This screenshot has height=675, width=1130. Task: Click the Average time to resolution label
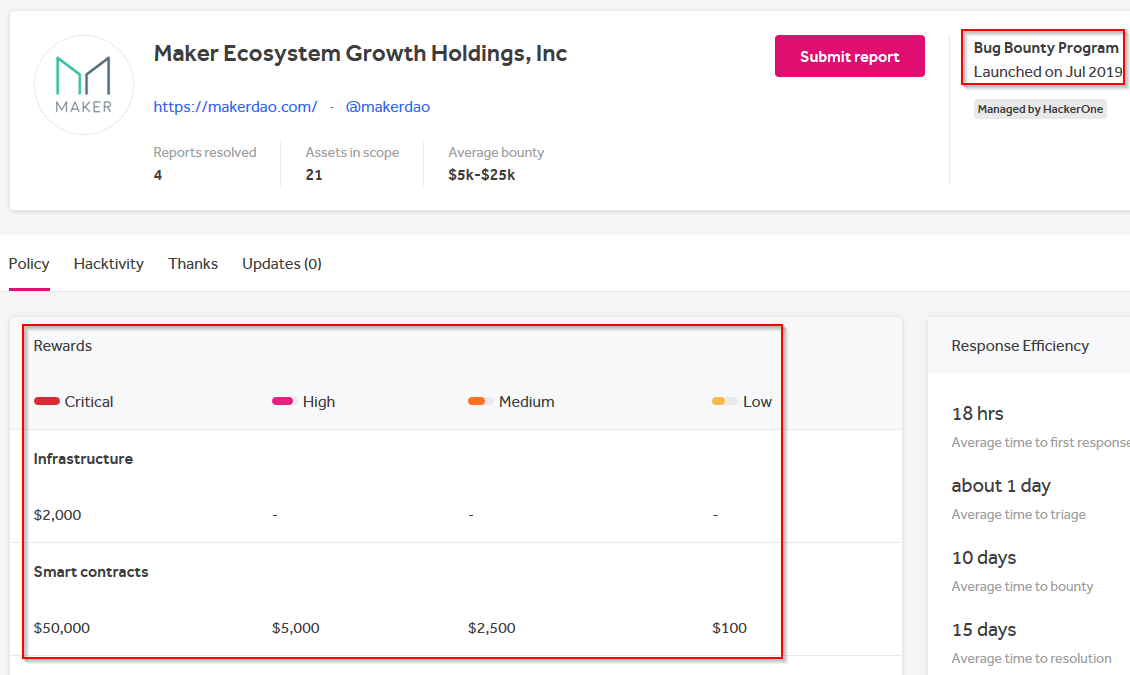click(x=1031, y=658)
